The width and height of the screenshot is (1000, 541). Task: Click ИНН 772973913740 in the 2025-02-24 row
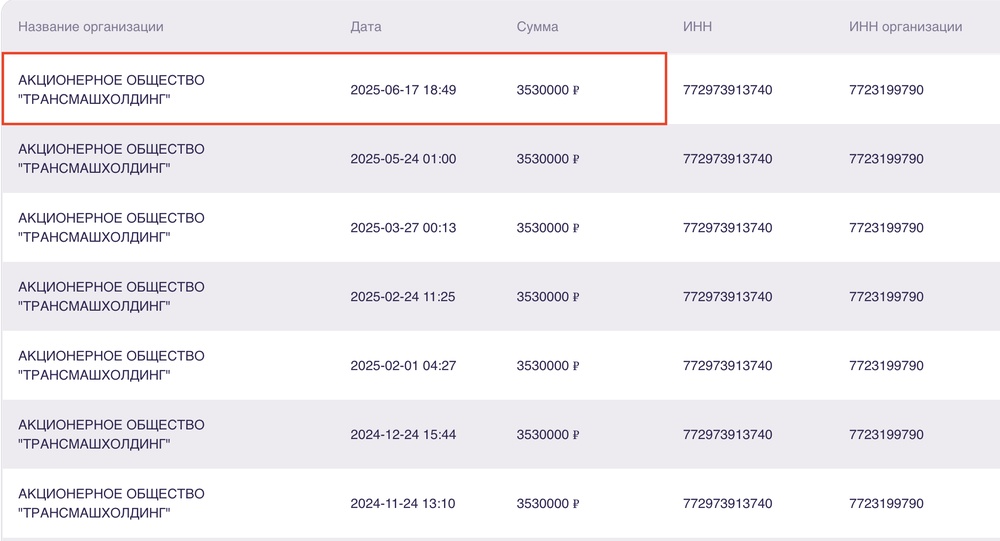tap(727, 297)
